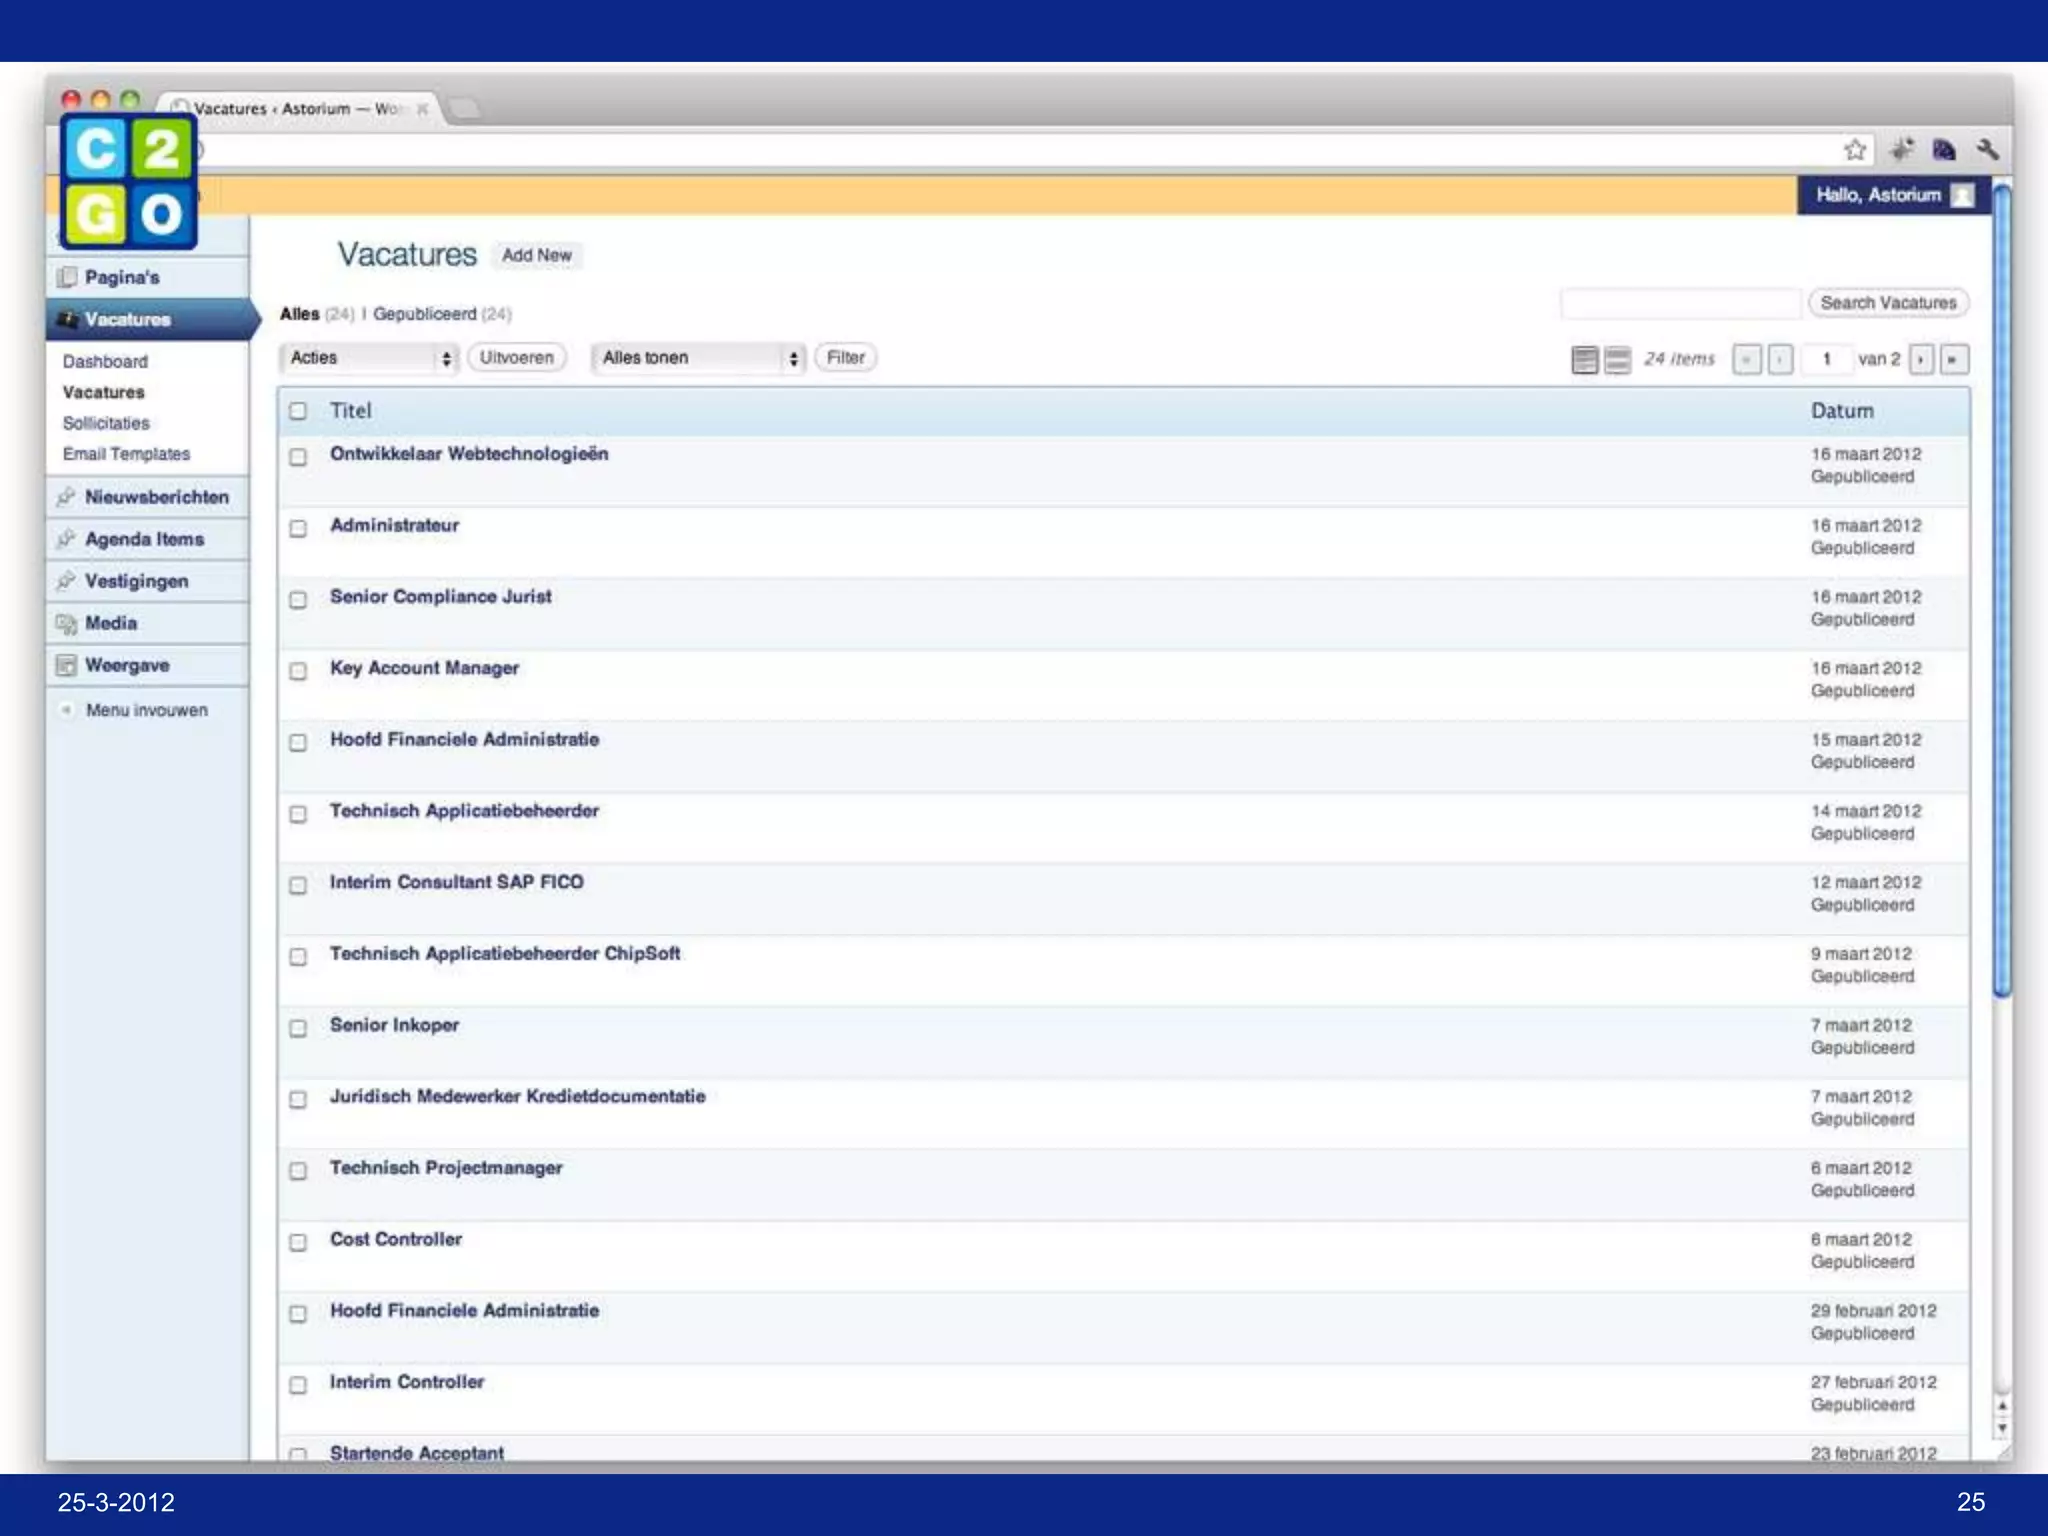Select Email Templates in sidebar submenu
Viewport: 2048px width, 1536px height.
point(126,454)
